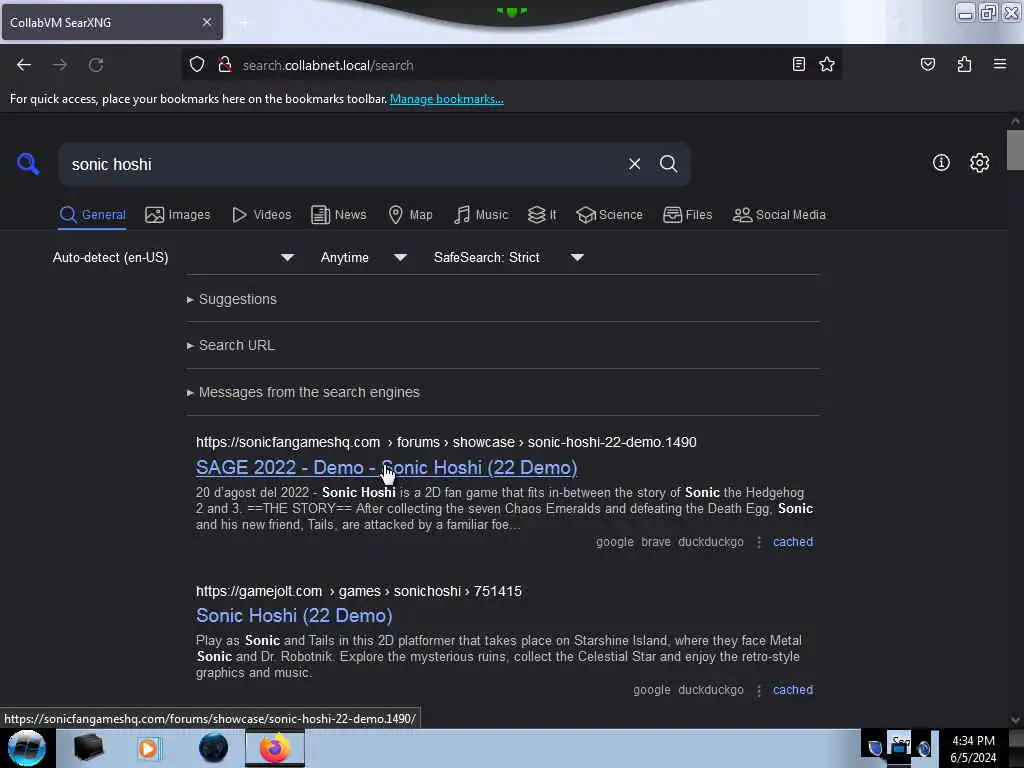
Task: Reload the current page
Action: [96, 65]
